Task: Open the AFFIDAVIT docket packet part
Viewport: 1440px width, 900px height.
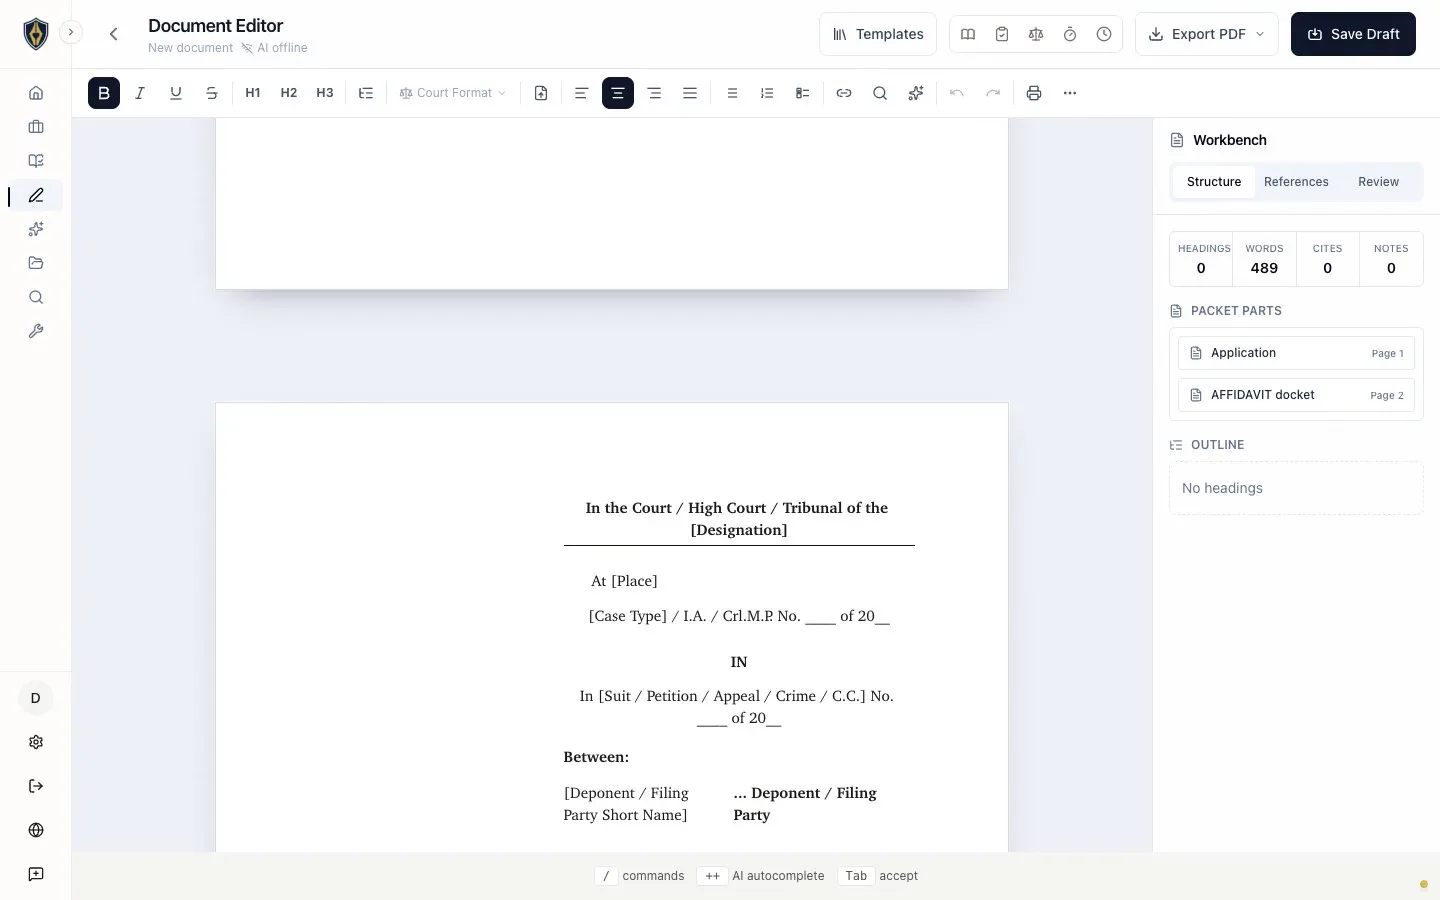Action: (1296, 395)
